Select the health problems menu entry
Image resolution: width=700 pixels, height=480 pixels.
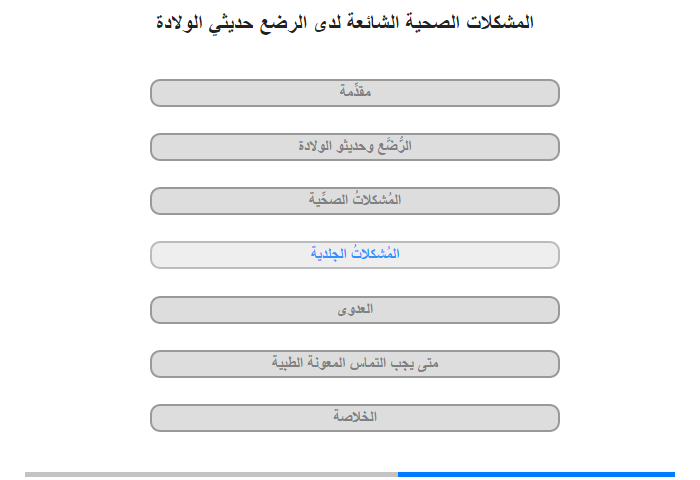coord(354,201)
